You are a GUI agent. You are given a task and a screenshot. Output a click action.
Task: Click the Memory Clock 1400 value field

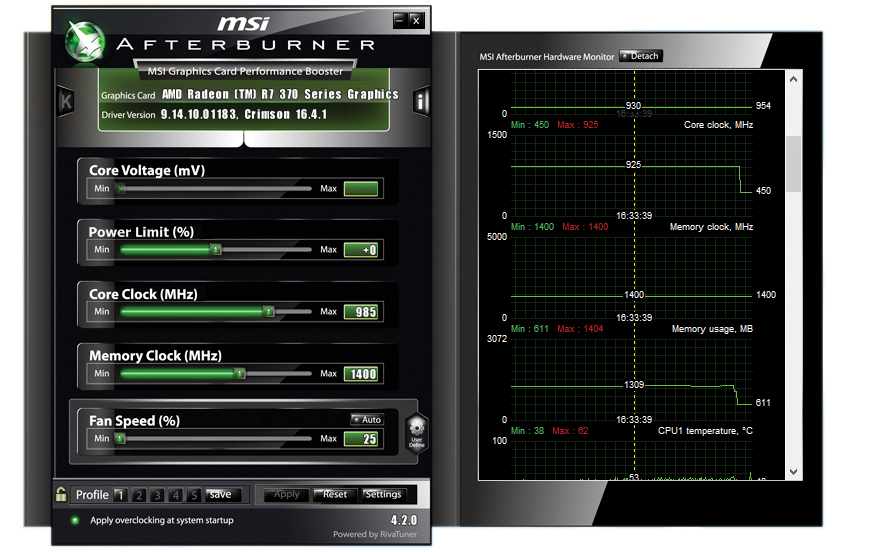[x=361, y=374]
